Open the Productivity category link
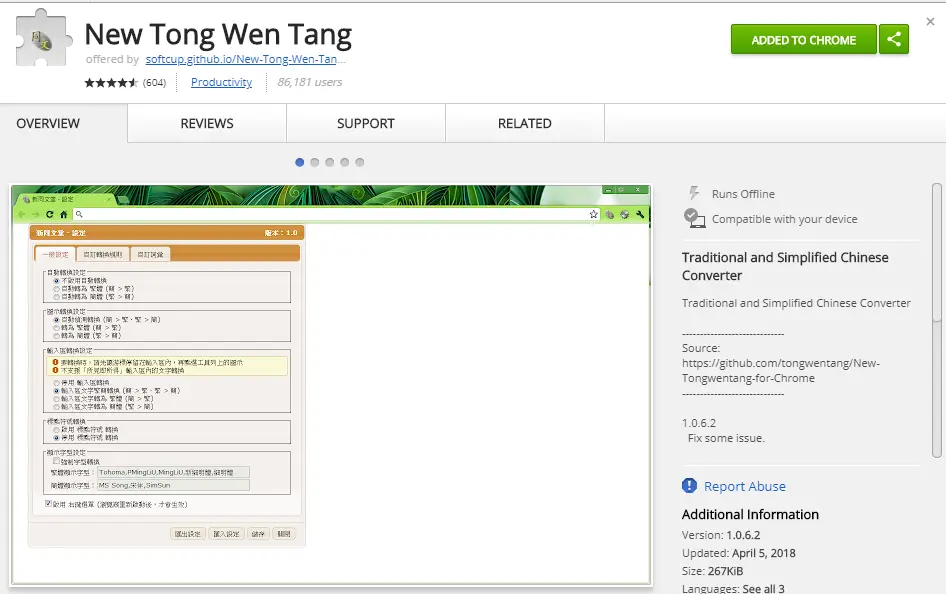The image size is (946, 594). (x=221, y=82)
